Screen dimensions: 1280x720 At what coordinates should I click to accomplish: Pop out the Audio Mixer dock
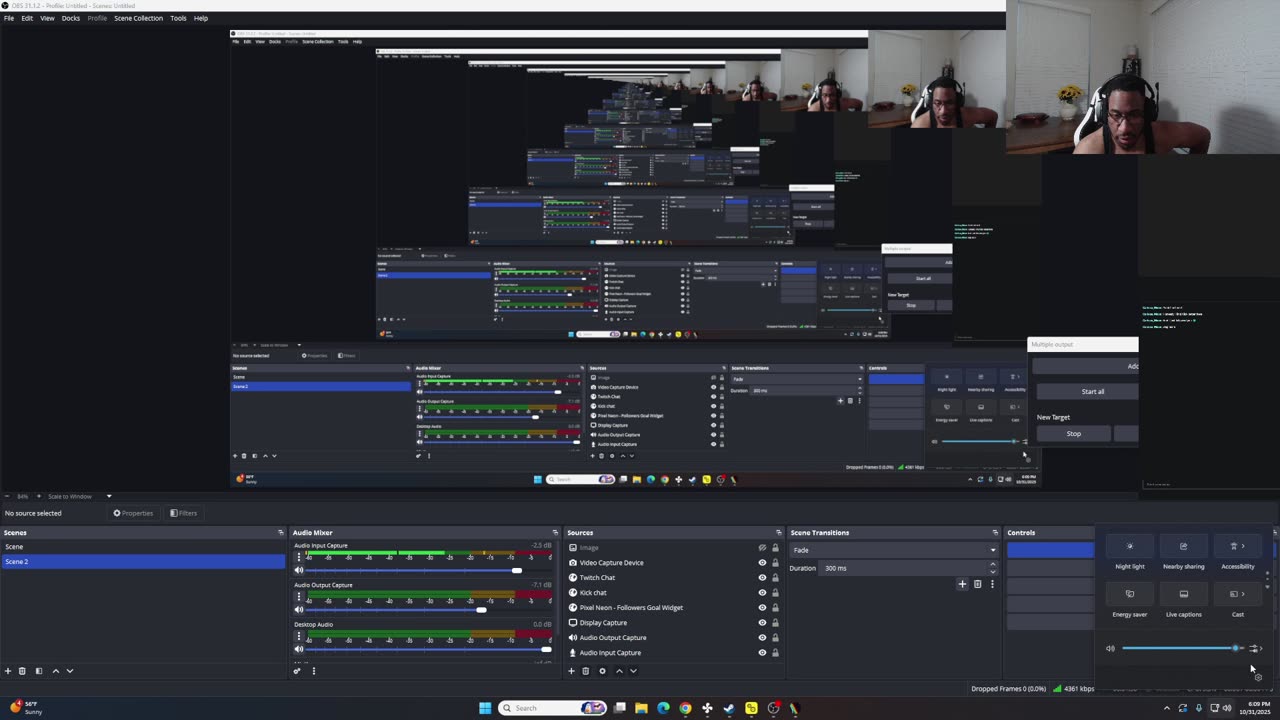pyautogui.click(x=555, y=533)
